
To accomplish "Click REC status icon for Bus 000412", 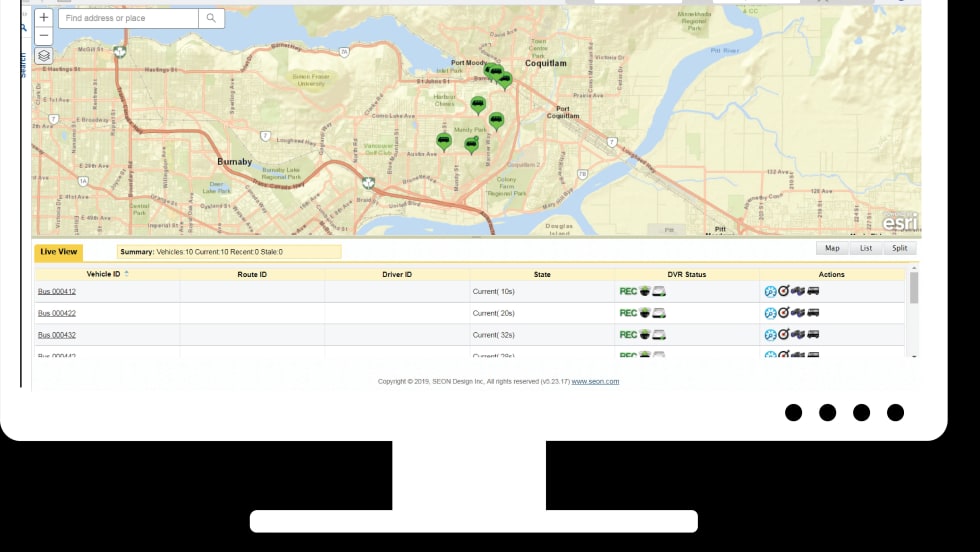I will pyautogui.click(x=628, y=291).
